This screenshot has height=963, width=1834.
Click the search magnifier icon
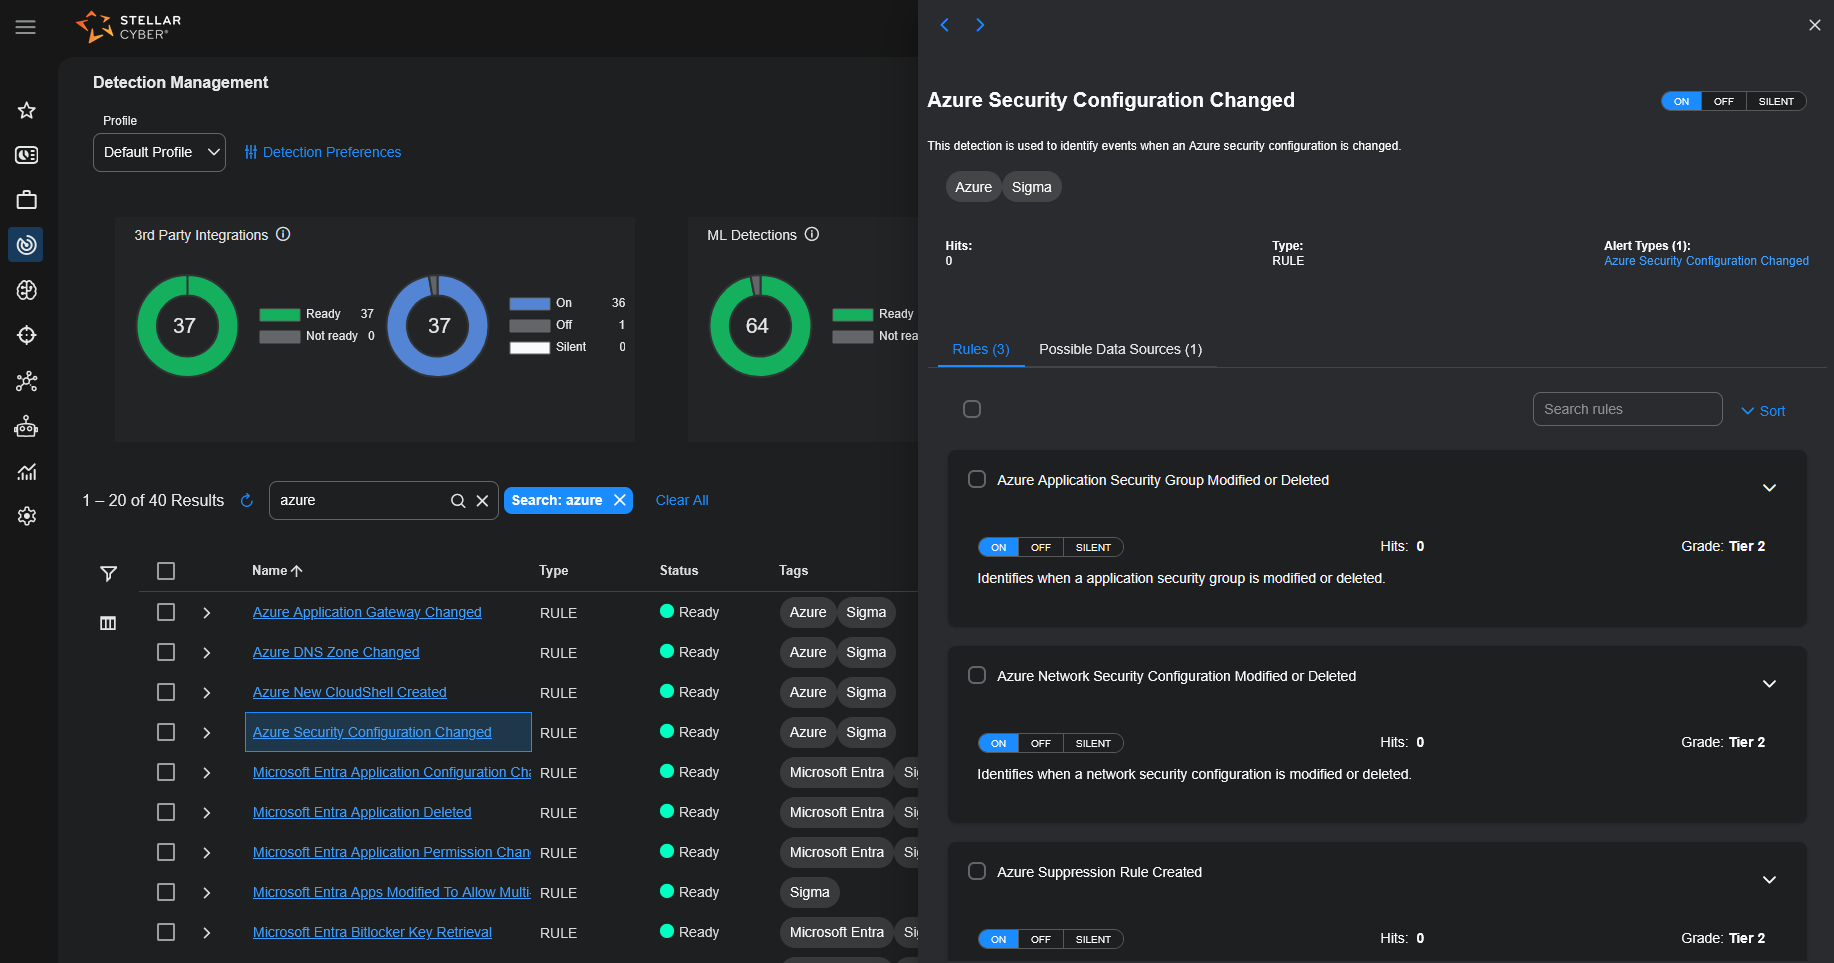pyautogui.click(x=458, y=501)
